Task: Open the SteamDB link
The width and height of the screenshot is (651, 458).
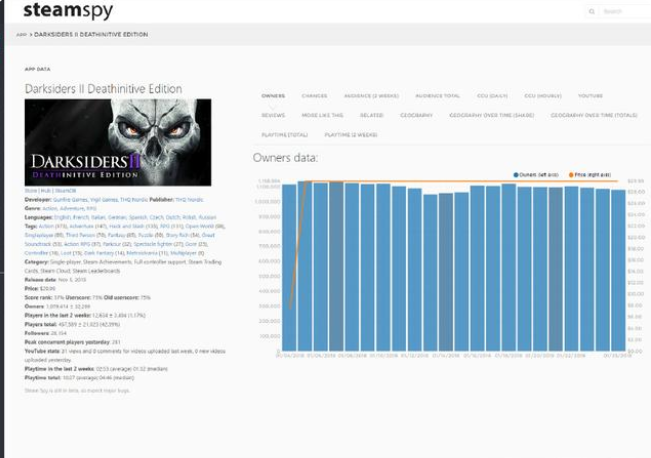Action: coord(65,191)
